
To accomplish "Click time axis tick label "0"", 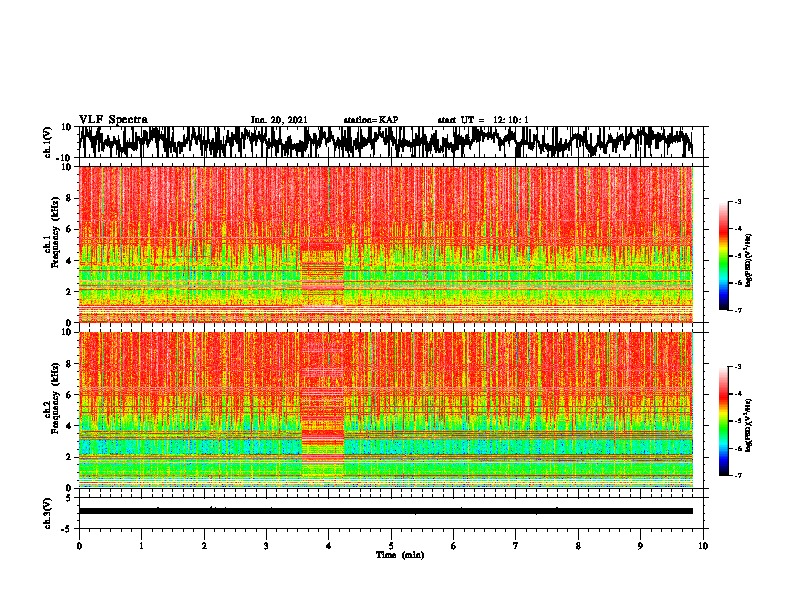I will pyautogui.click(x=79, y=546).
